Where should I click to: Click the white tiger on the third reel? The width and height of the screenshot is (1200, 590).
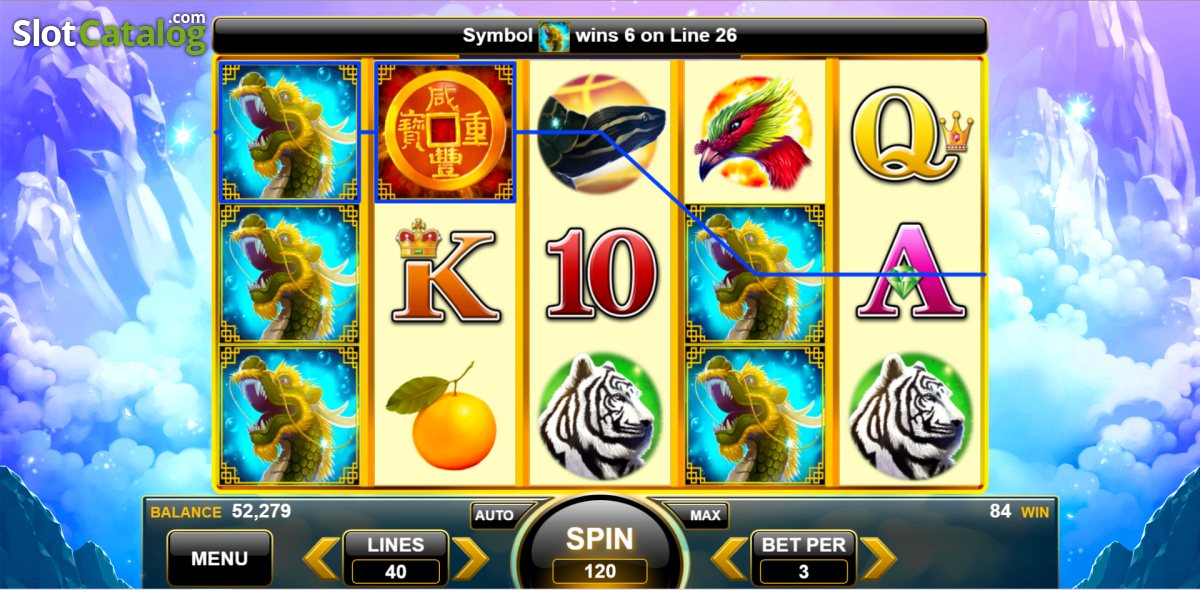pos(600,417)
